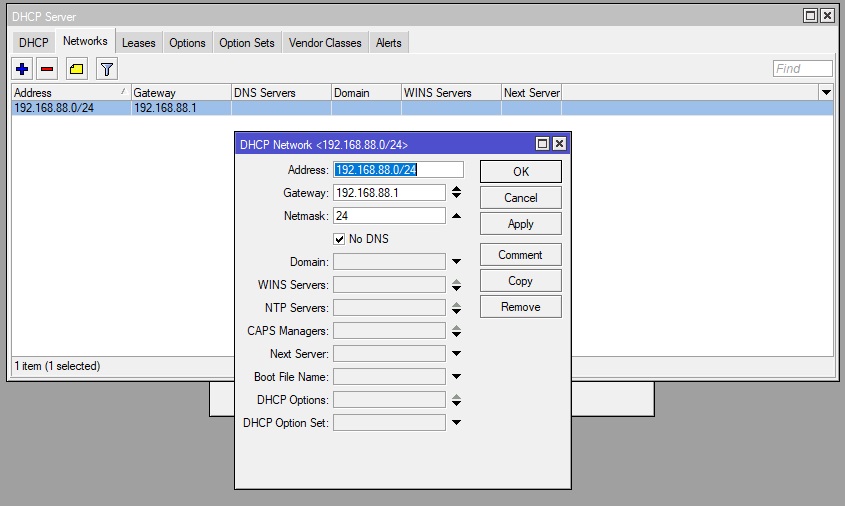Click the Gateway up/down stepper arrows
Viewport: 845px width, 506px height.
click(x=456, y=192)
